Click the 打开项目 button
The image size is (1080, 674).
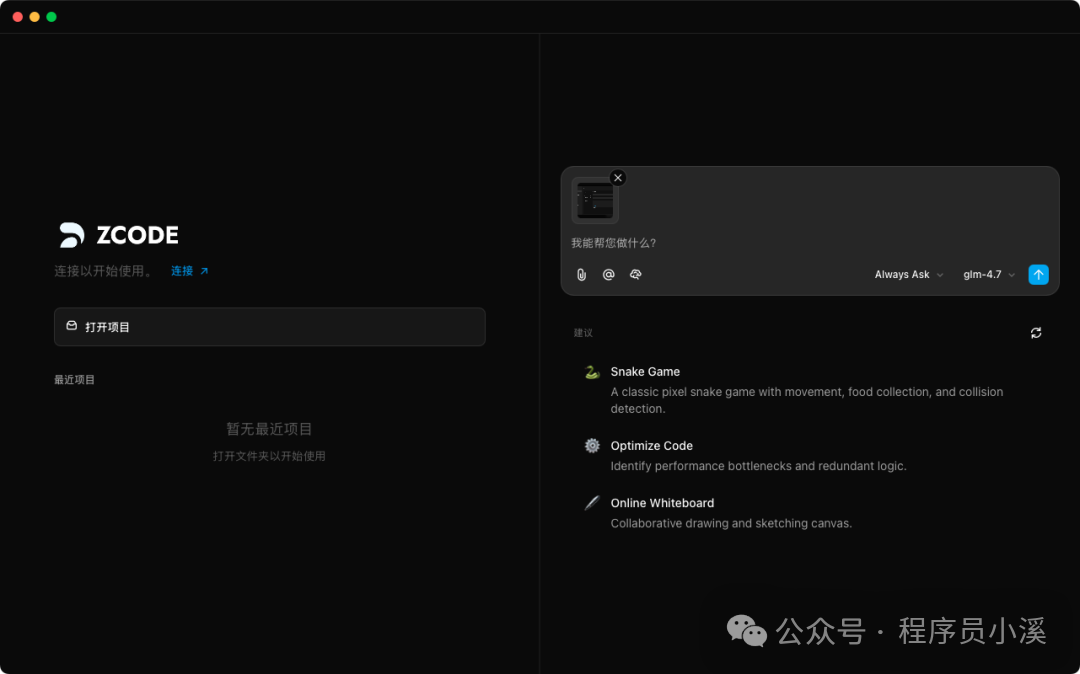click(269, 327)
